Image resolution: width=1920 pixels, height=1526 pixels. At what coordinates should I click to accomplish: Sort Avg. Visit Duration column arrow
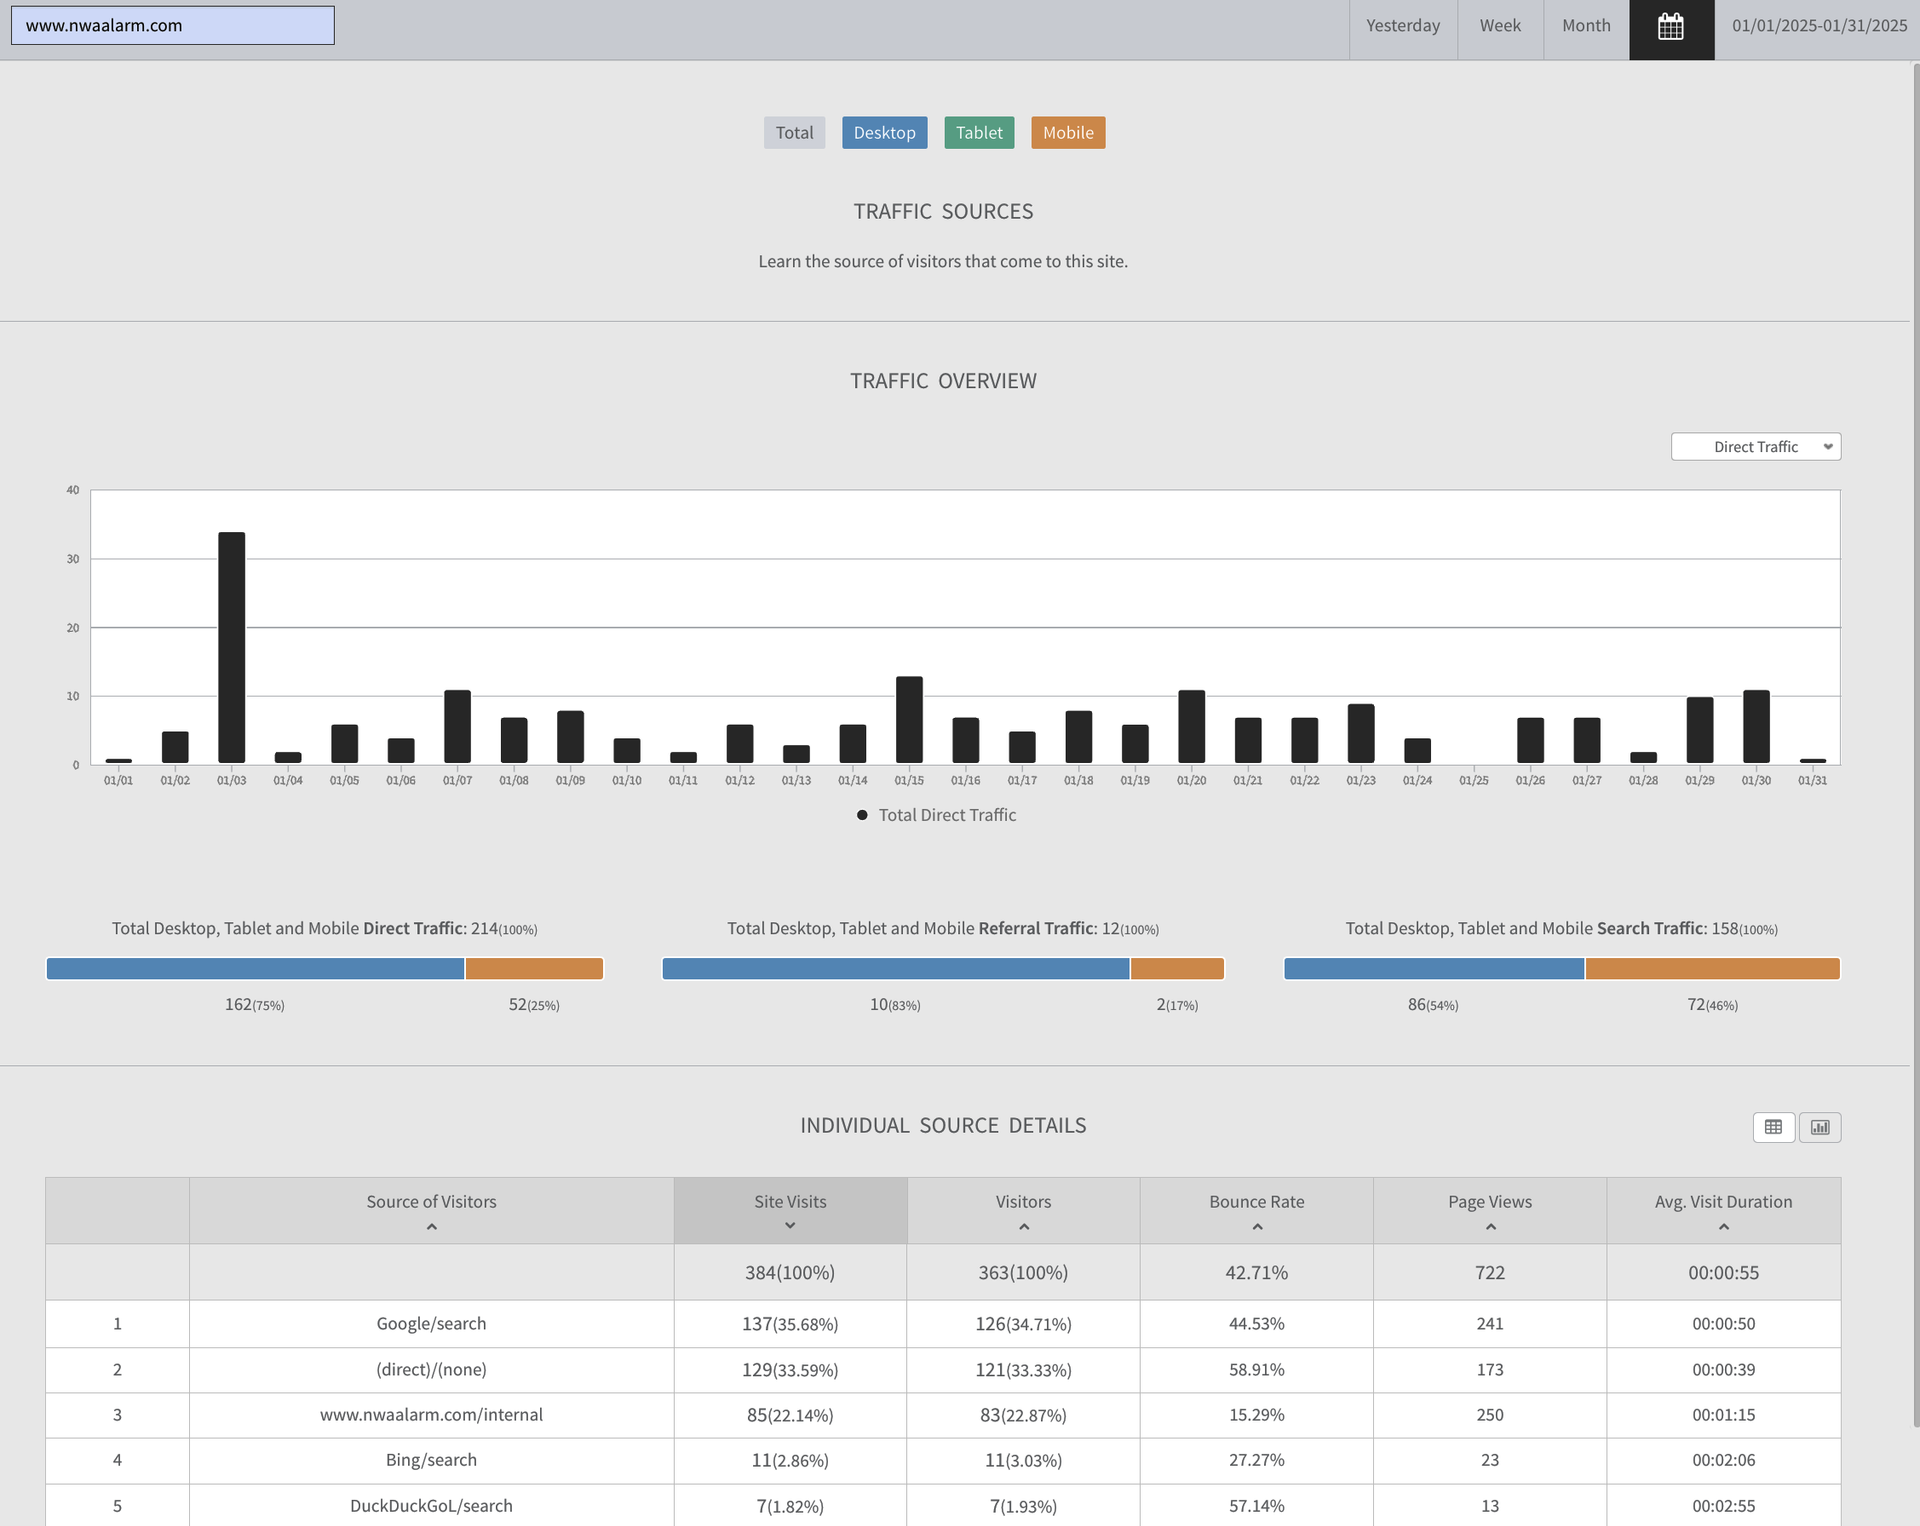1723,1227
